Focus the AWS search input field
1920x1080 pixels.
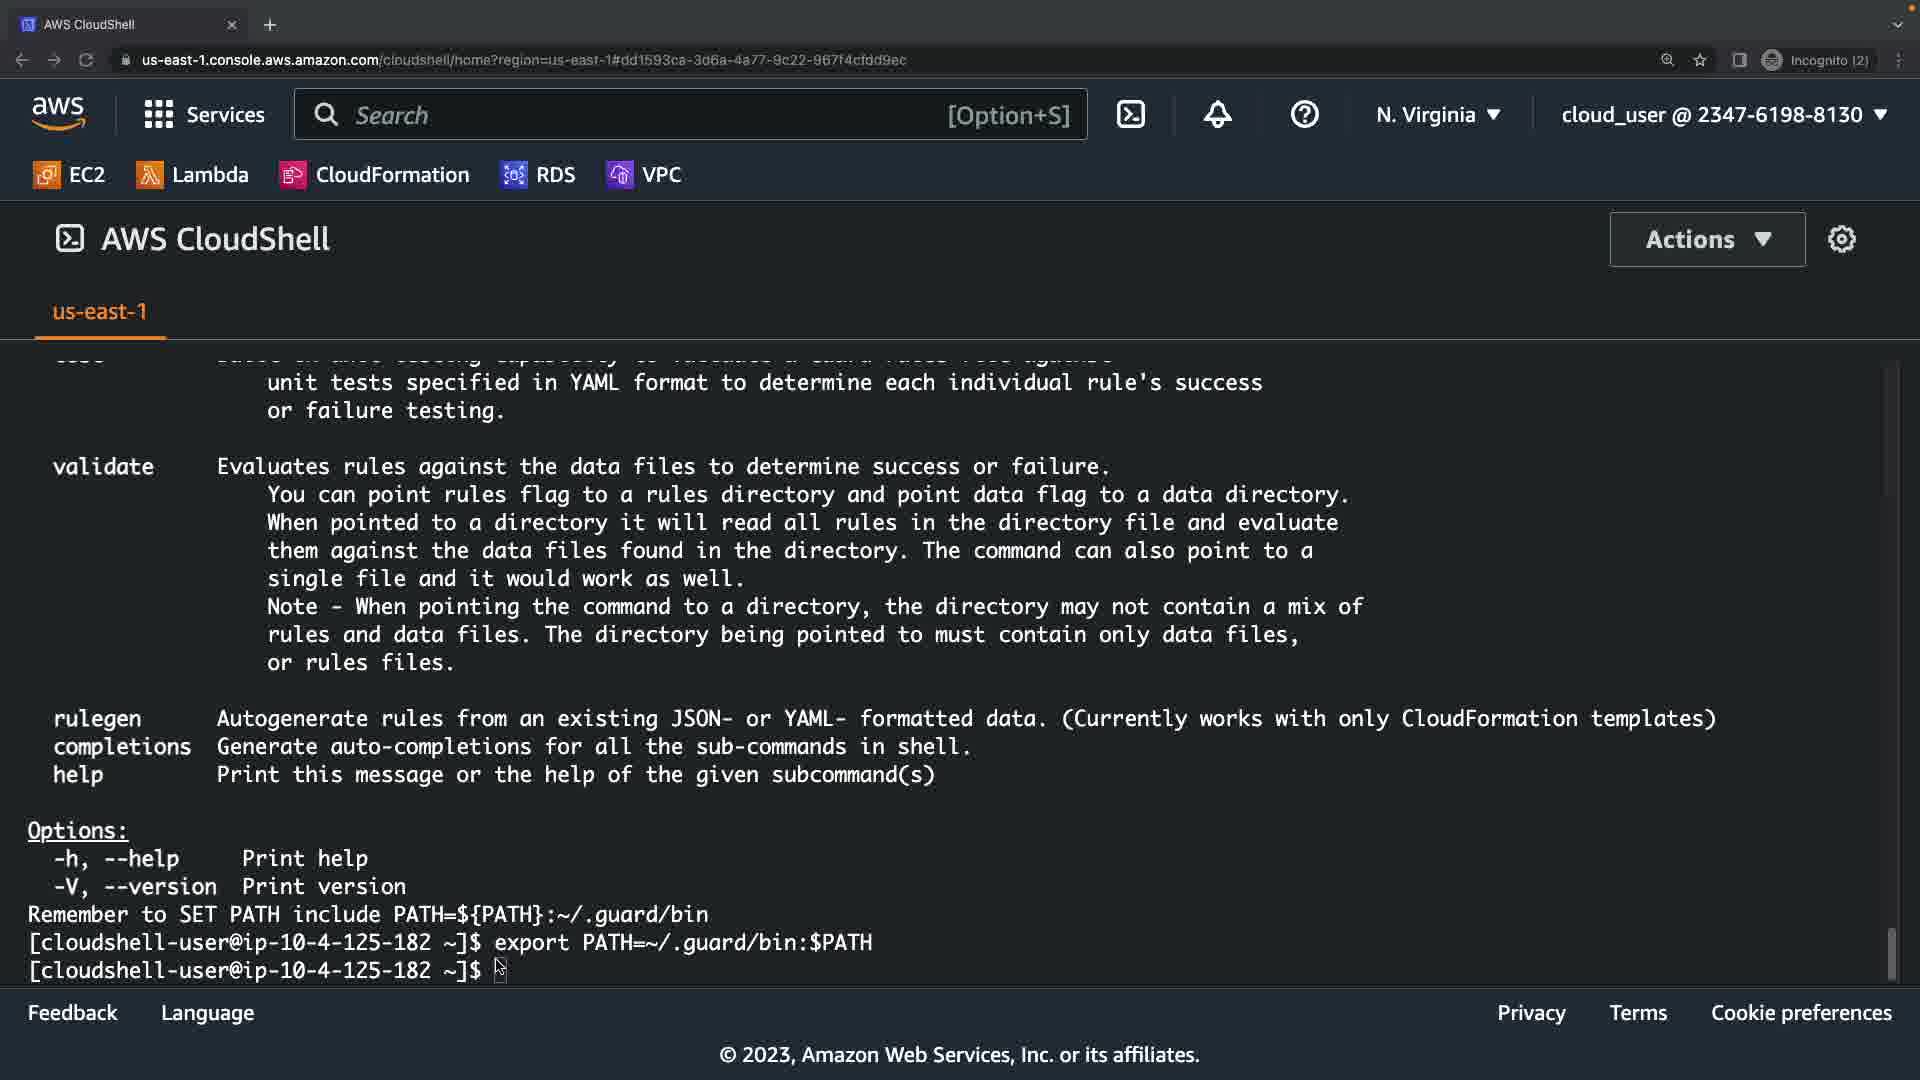650,115
